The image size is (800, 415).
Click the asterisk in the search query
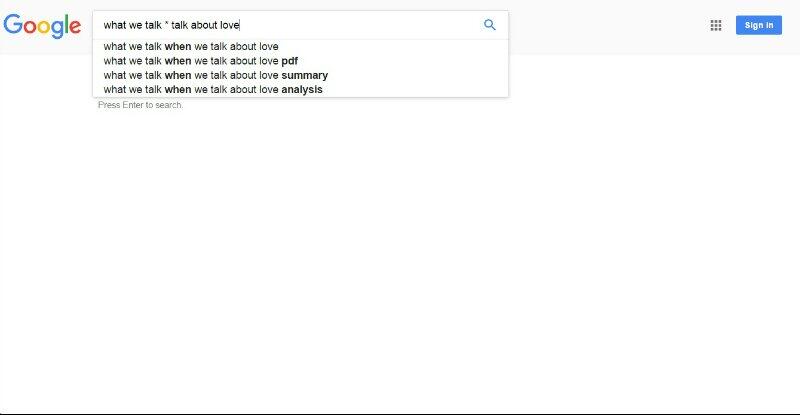(x=167, y=25)
